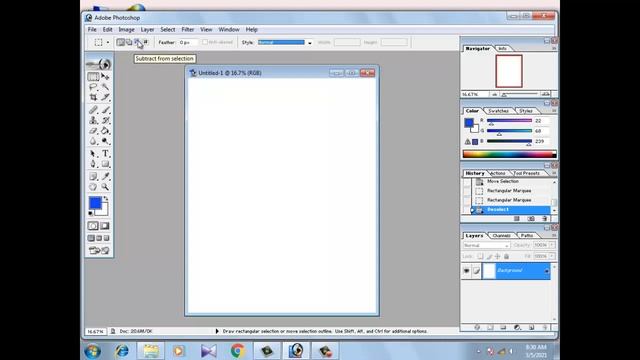Open the Style dropdown in options bar
Image resolution: width=640 pixels, height=360 pixels.
tap(310, 42)
